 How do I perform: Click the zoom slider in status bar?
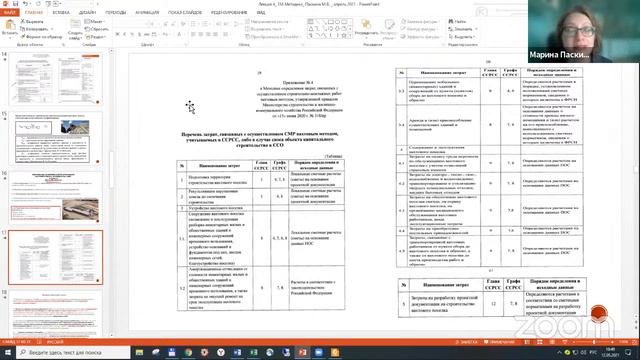tap(593, 342)
